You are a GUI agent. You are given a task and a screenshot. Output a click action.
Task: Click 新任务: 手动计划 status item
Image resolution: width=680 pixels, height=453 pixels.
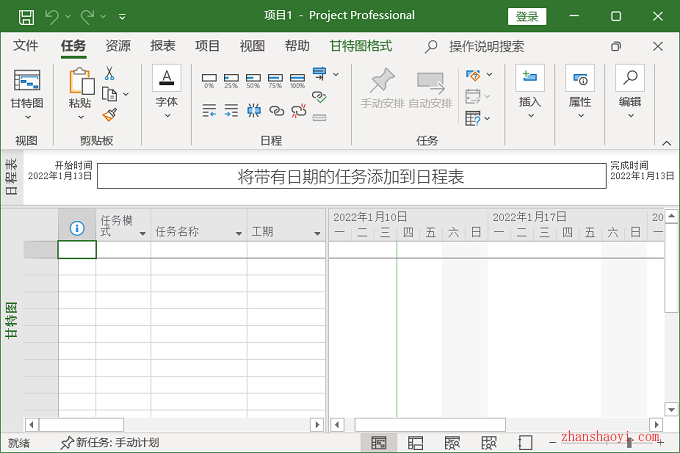(x=110, y=443)
